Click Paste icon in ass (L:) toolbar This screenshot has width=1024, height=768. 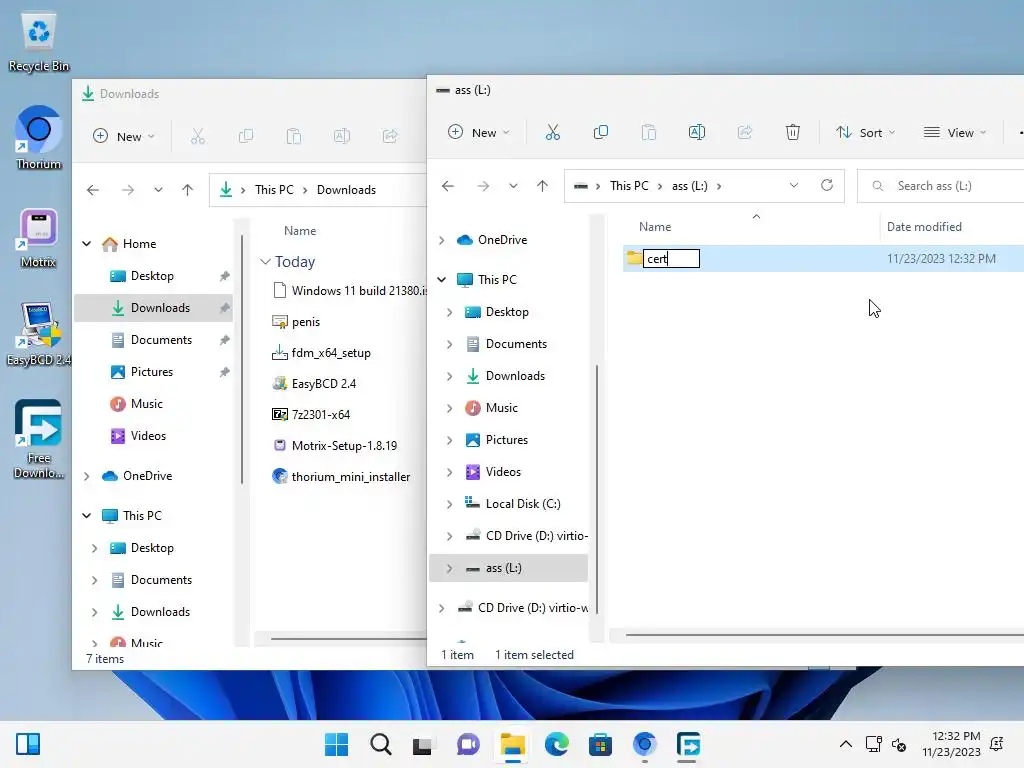coord(648,133)
